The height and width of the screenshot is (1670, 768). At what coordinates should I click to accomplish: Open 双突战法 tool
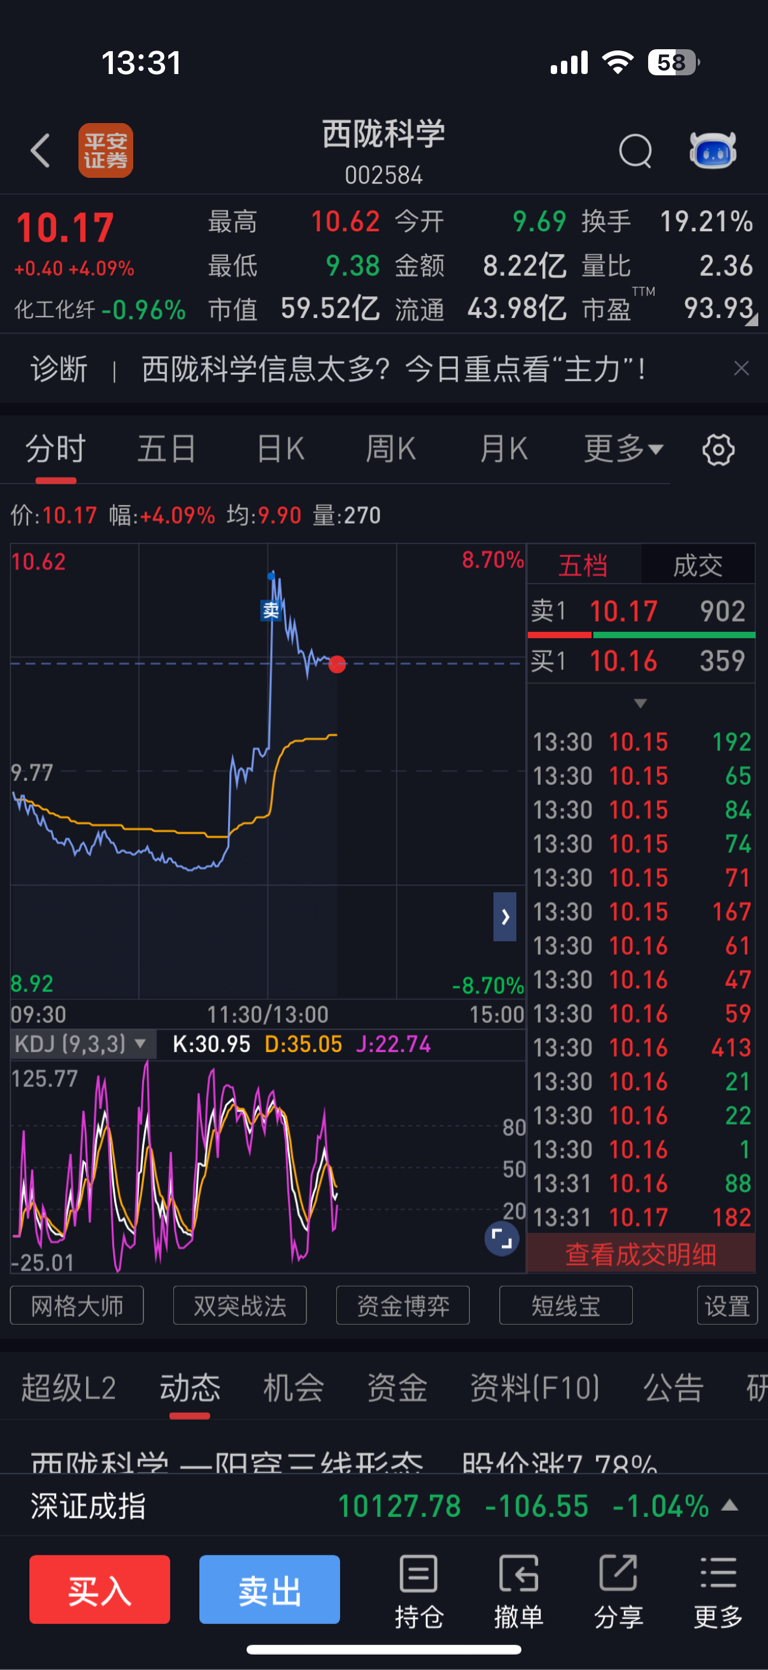coord(240,1306)
